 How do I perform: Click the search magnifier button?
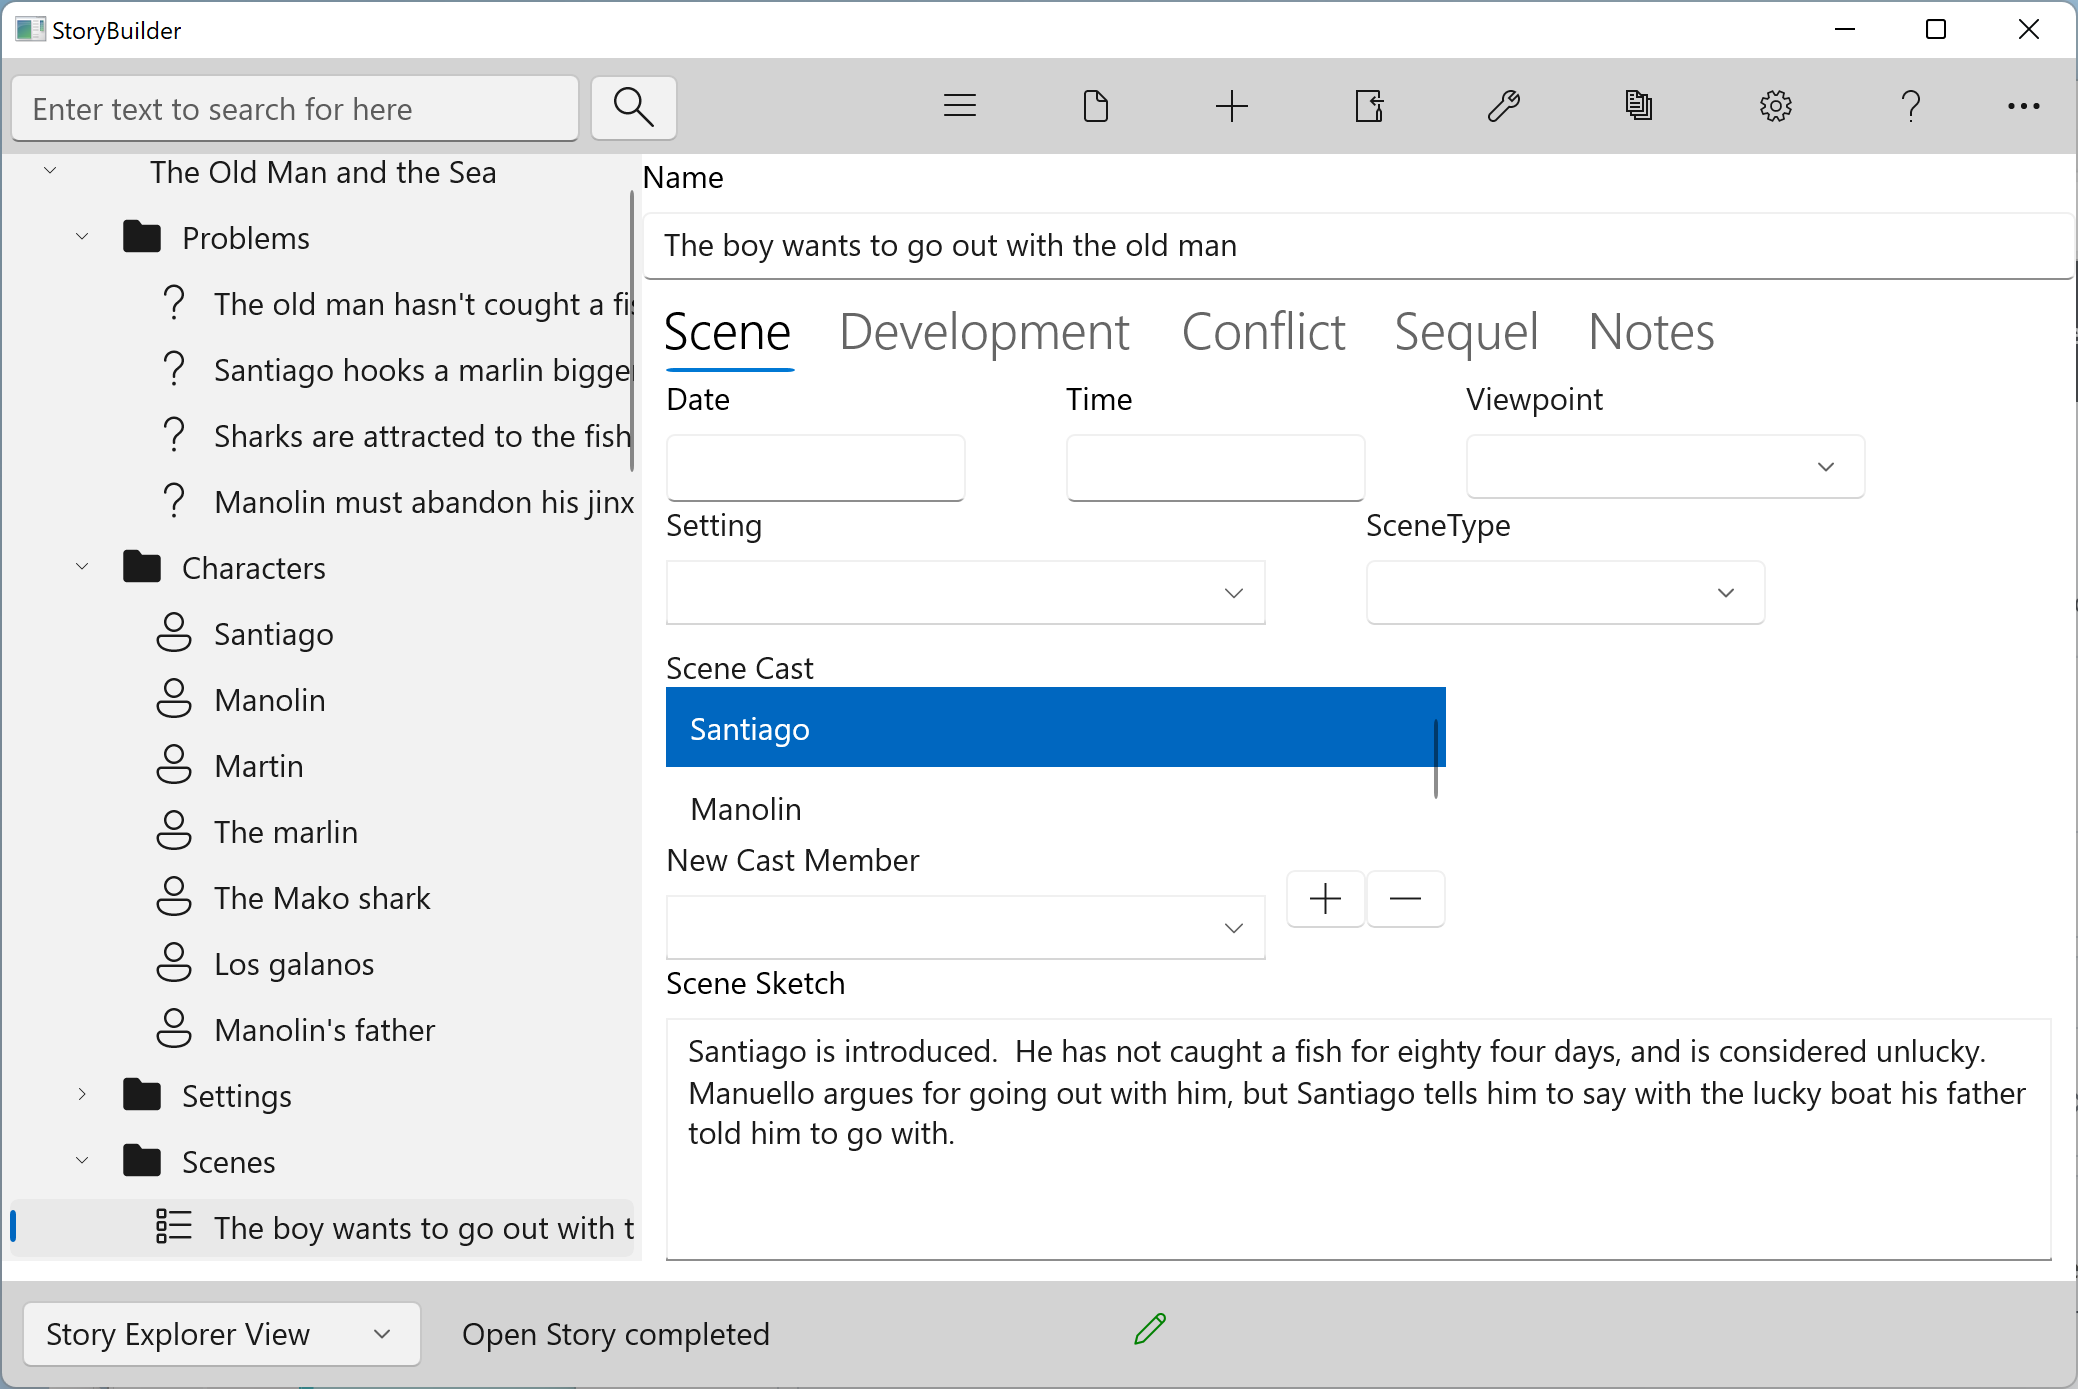point(633,107)
